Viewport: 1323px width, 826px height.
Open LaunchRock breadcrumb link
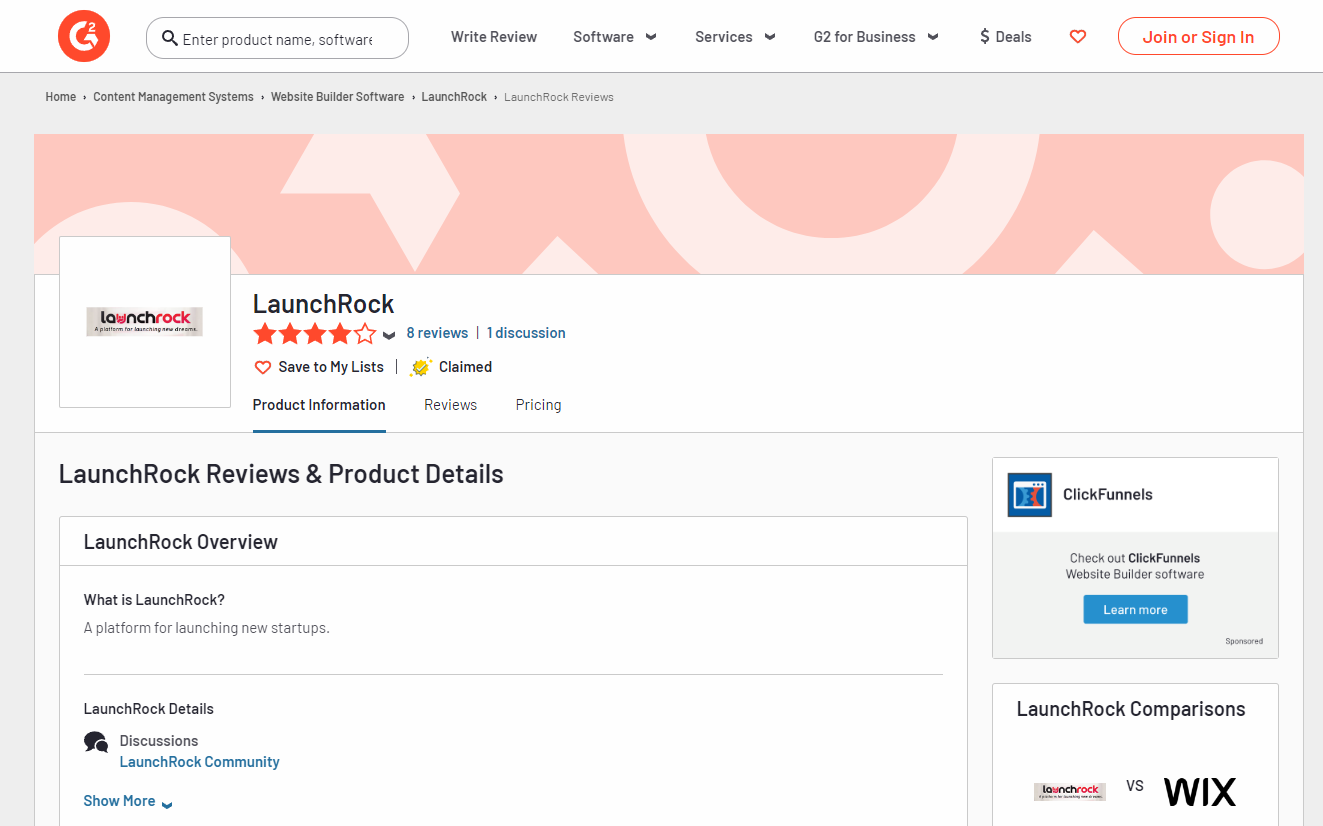454,97
